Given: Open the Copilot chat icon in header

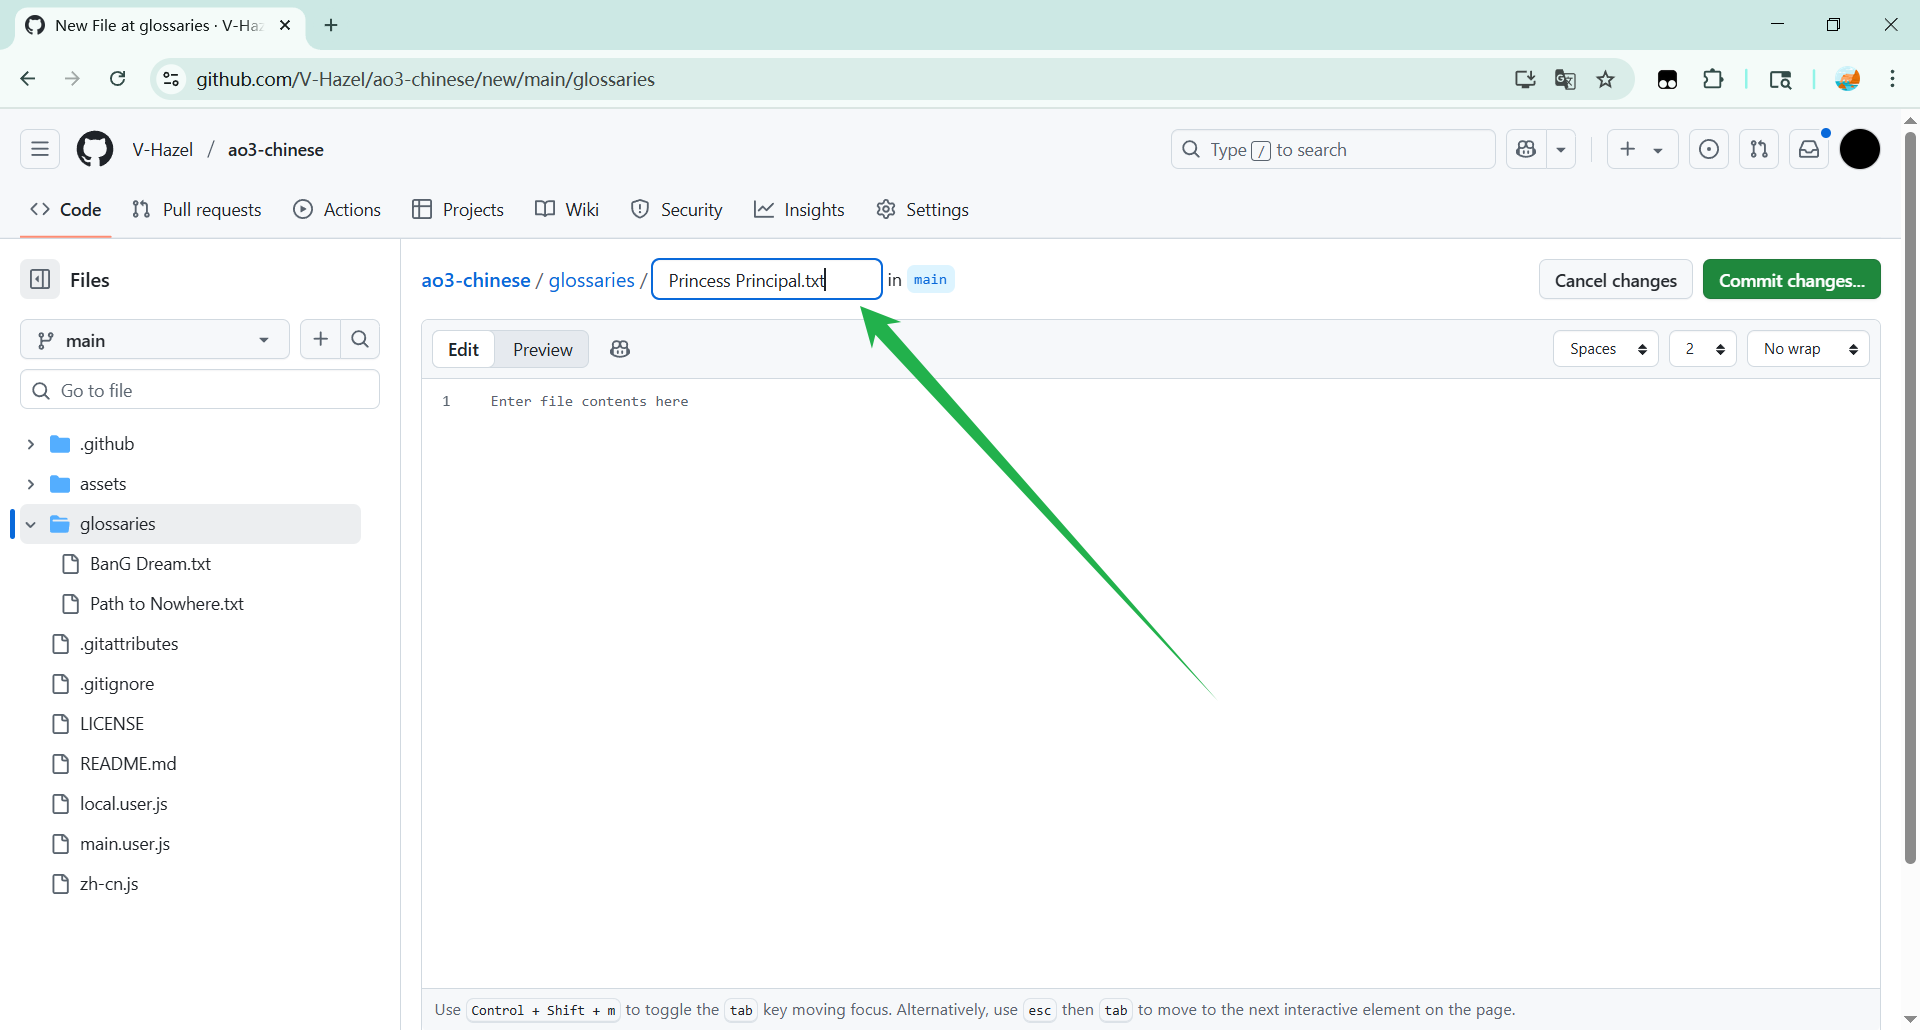Looking at the screenshot, I should (x=1526, y=150).
